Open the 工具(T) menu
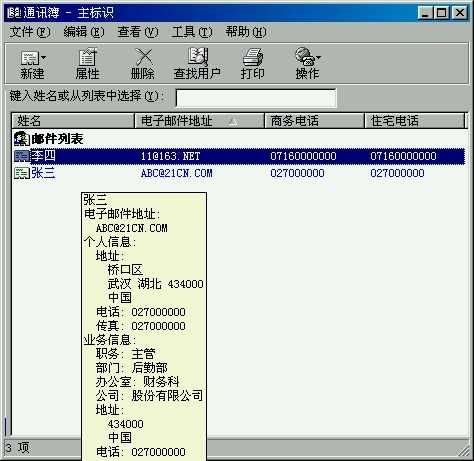 click(x=192, y=32)
